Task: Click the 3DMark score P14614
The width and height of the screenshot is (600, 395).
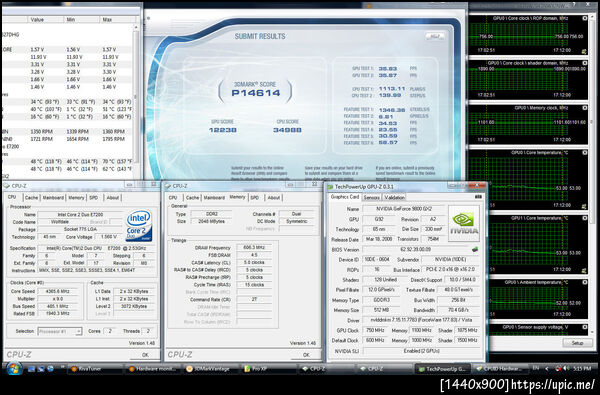Action: point(256,93)
